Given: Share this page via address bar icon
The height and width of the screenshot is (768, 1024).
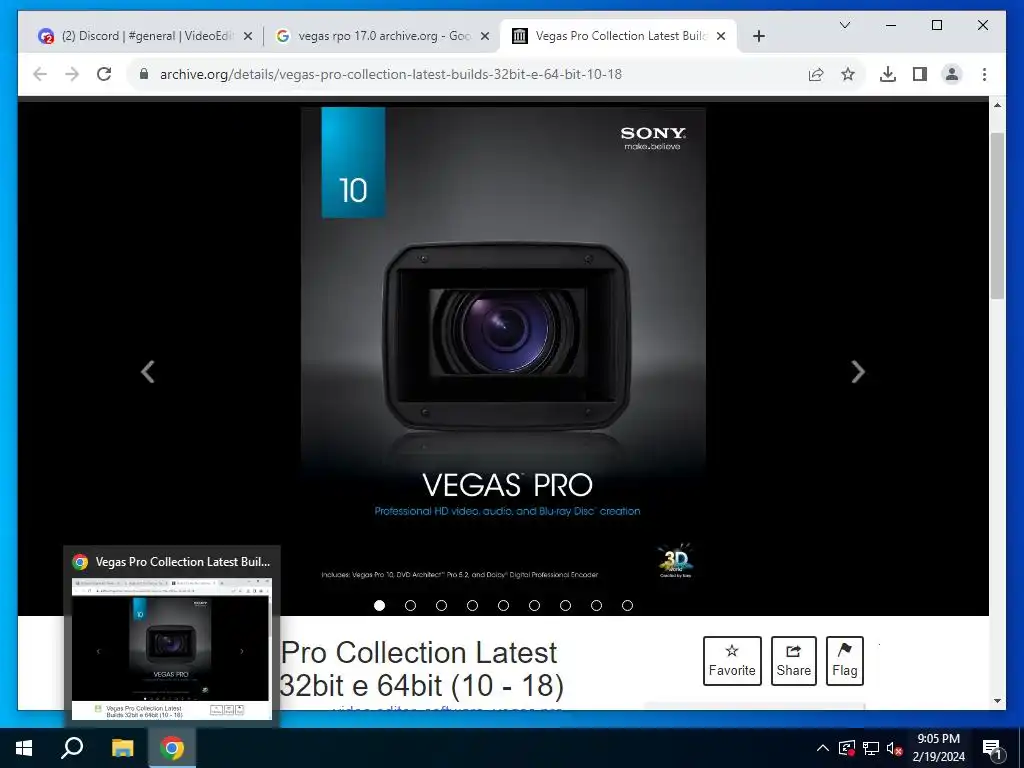Looking at the screenshot, I should (x=816, y=74).
